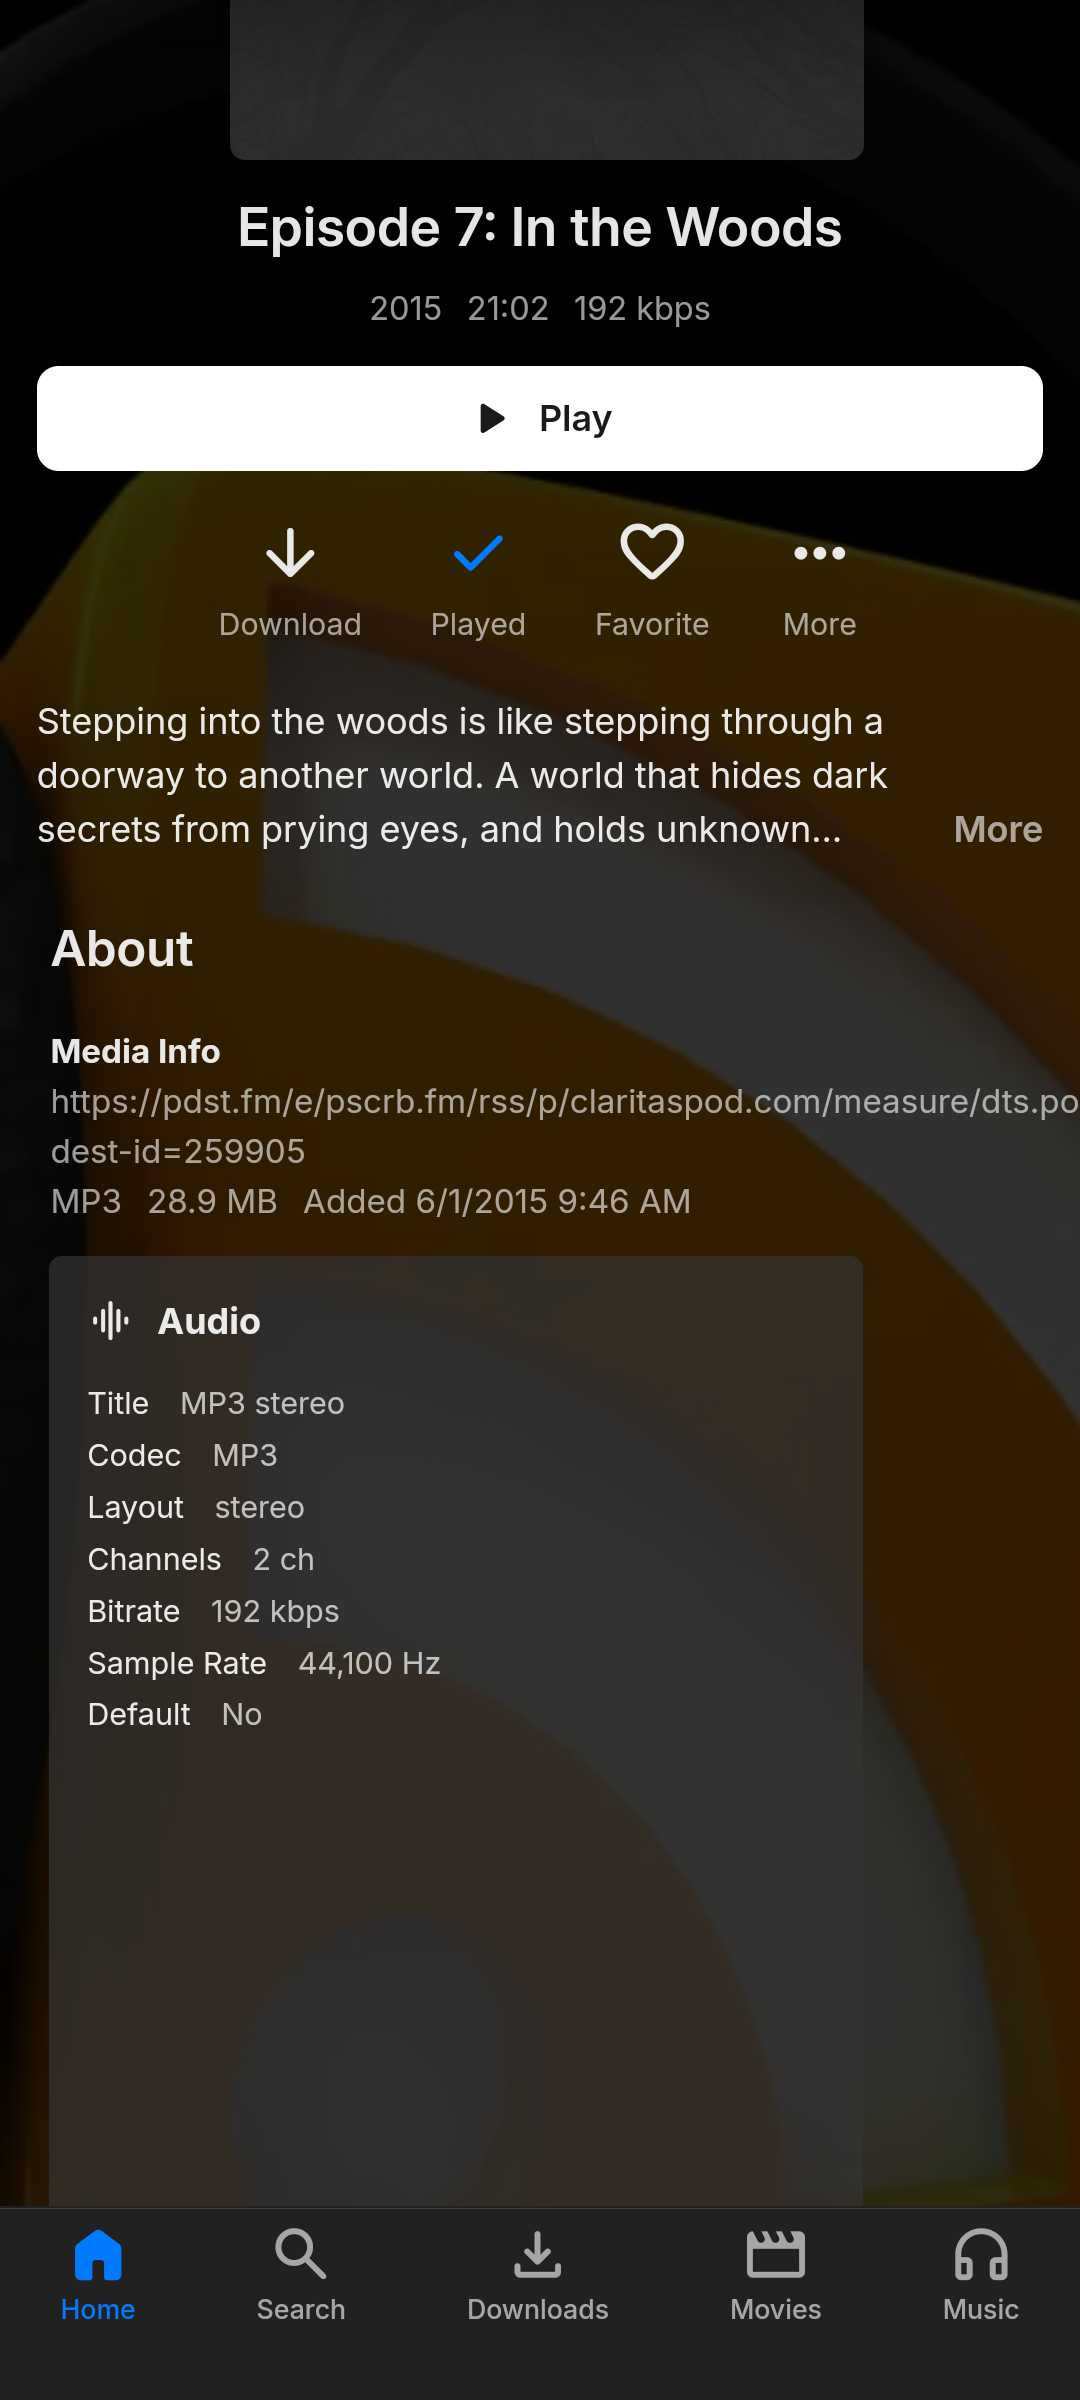
Task: Expand description with More link
Action: 997,830
